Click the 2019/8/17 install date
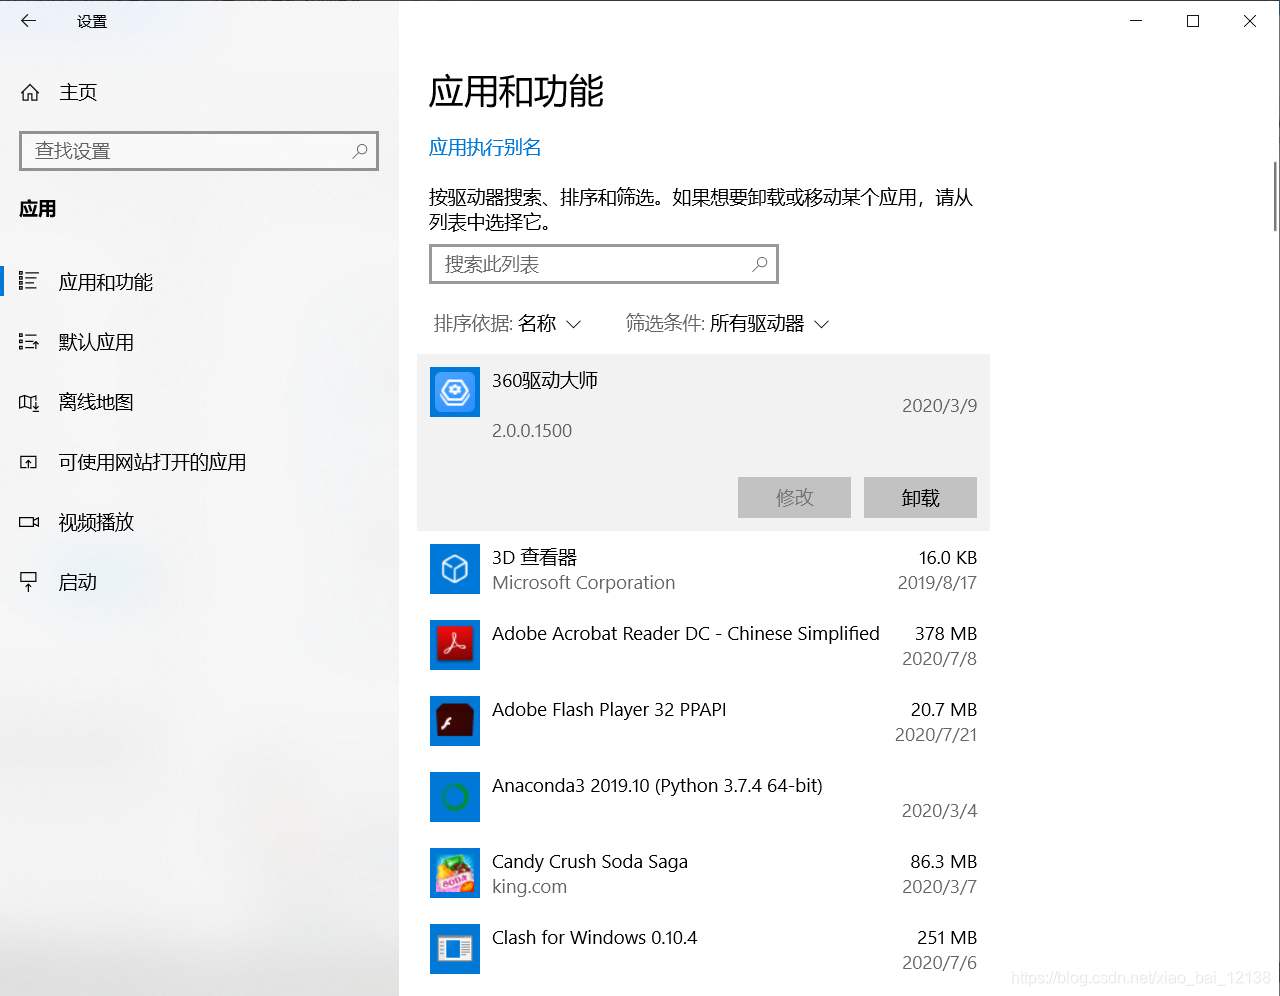This screenshot has width=1280, height=996. [x=938, y=583]
